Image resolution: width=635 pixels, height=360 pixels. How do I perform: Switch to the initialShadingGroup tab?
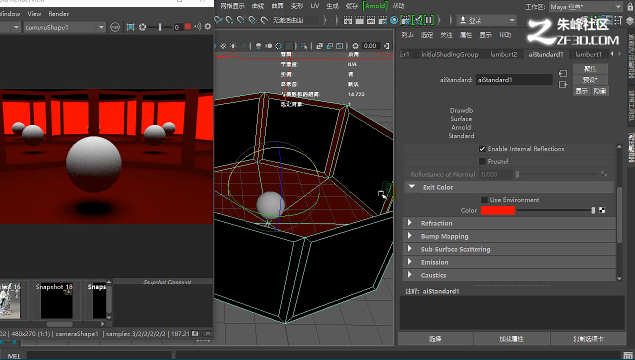[x=450, y=54]
